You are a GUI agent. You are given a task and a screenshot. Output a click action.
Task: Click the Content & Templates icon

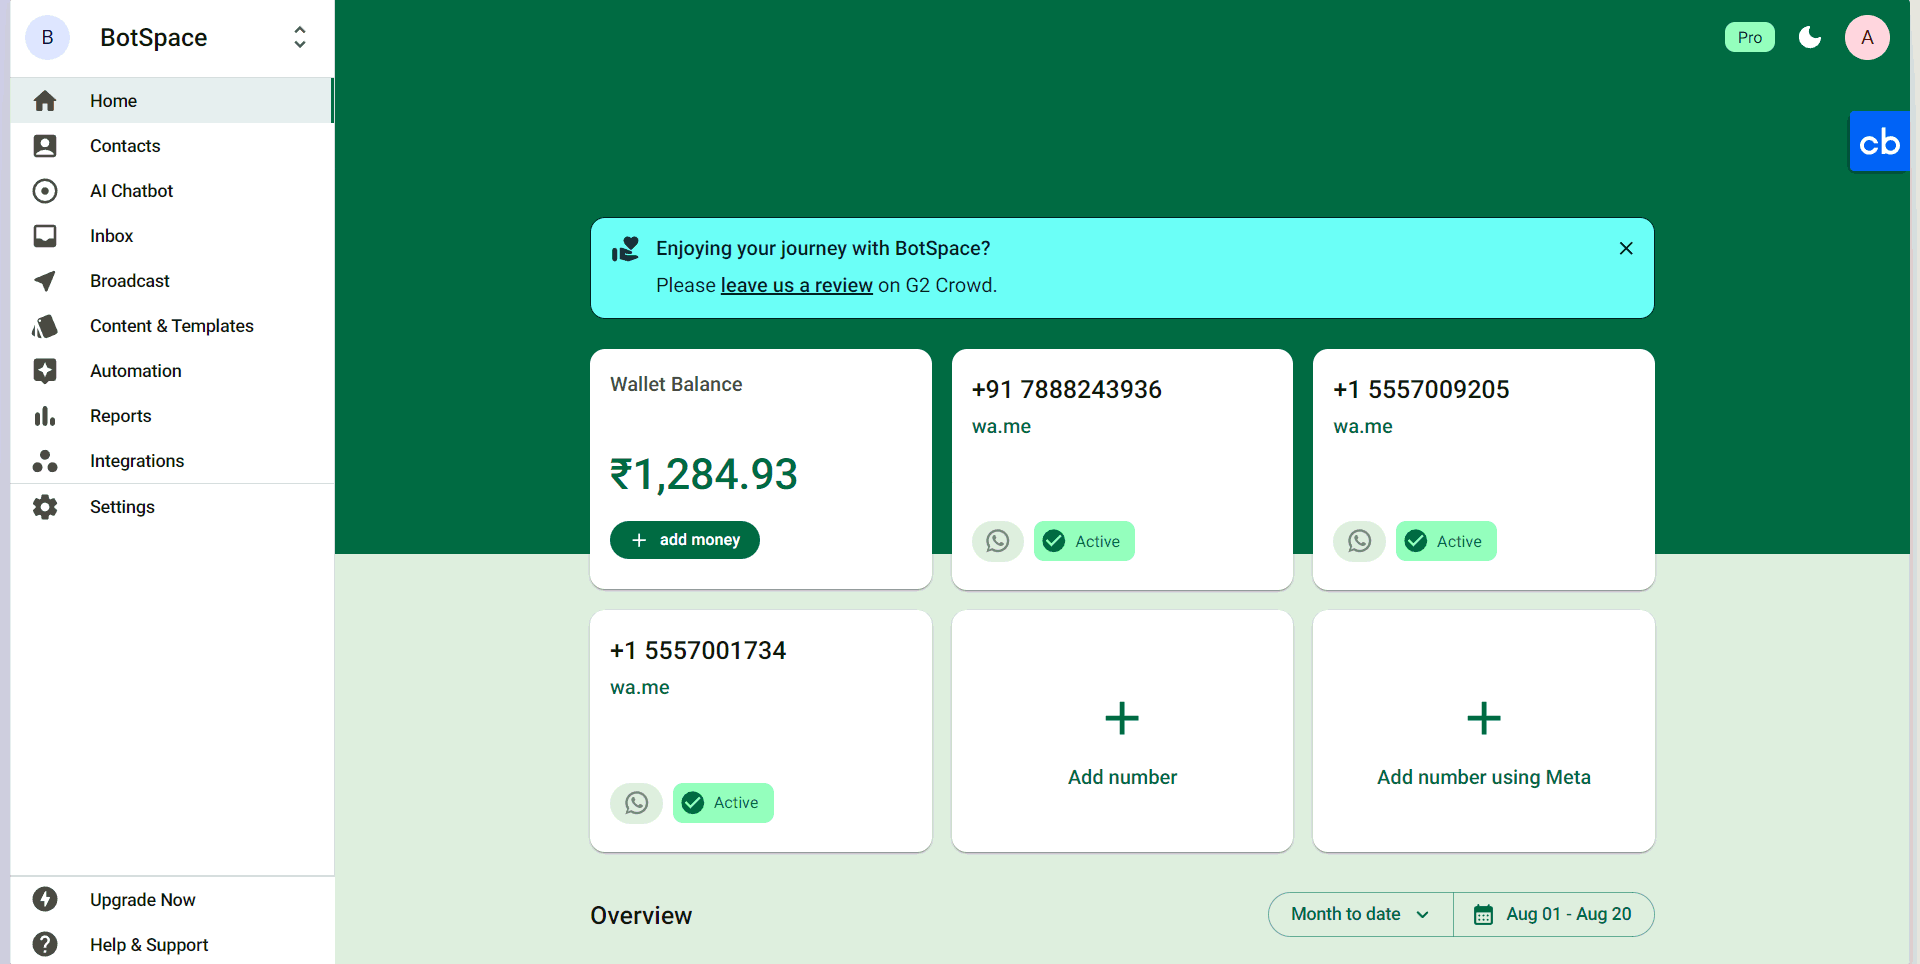45,326
